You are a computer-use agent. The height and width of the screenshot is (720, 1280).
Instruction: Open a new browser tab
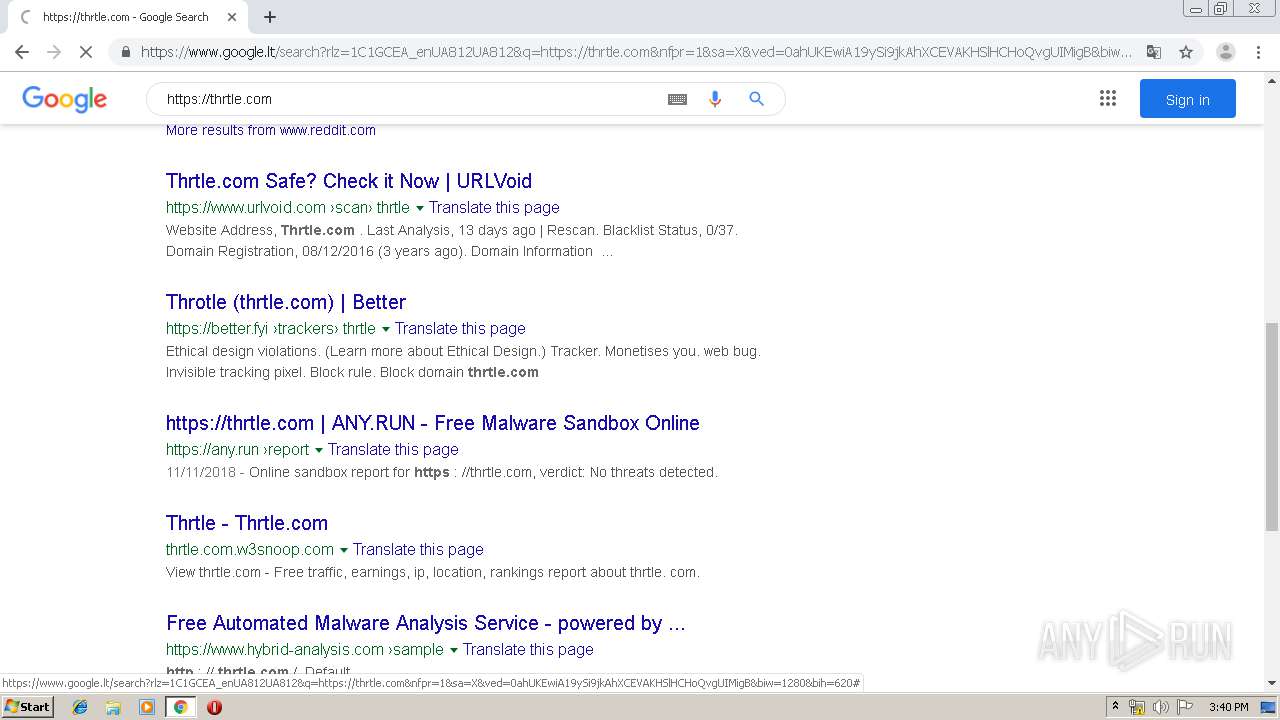coord(270,17)
